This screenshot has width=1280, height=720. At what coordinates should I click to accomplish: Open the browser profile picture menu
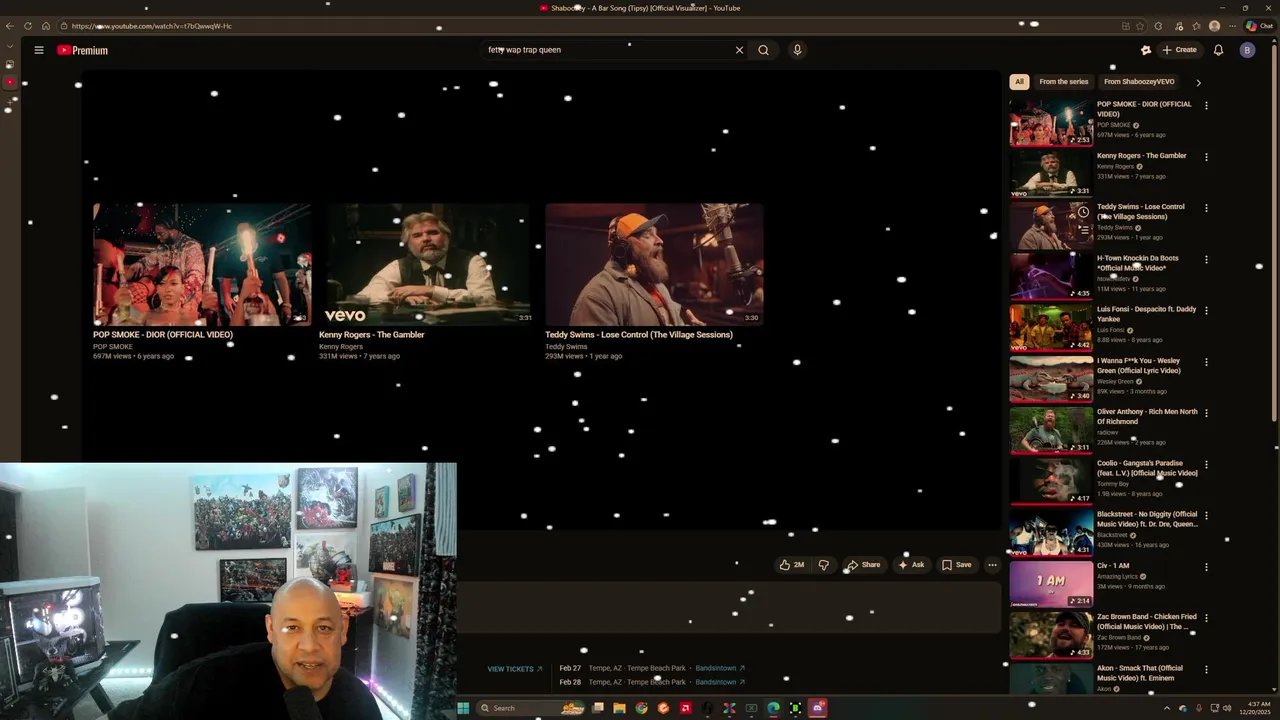(x=1214, y=26)
